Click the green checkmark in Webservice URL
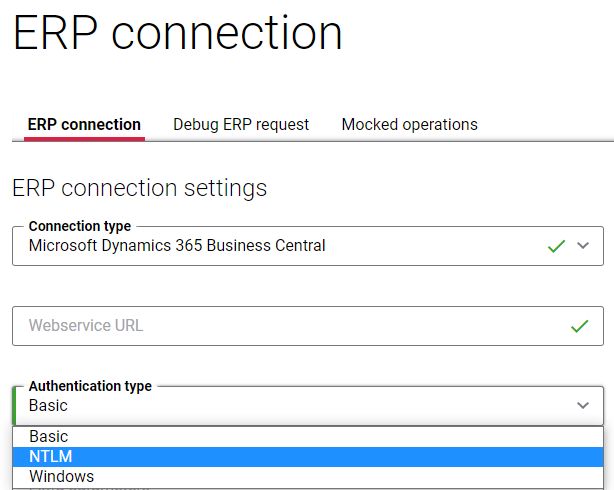The width and height of the screenshot is (614, 490). [x=580, y=326]
